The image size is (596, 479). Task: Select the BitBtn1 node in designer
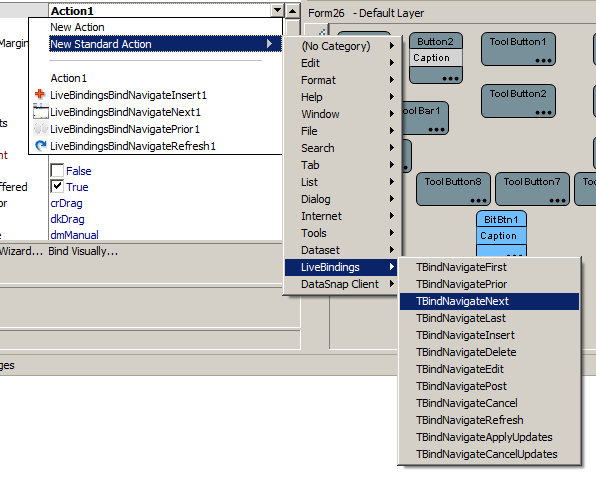click(501, 219)
